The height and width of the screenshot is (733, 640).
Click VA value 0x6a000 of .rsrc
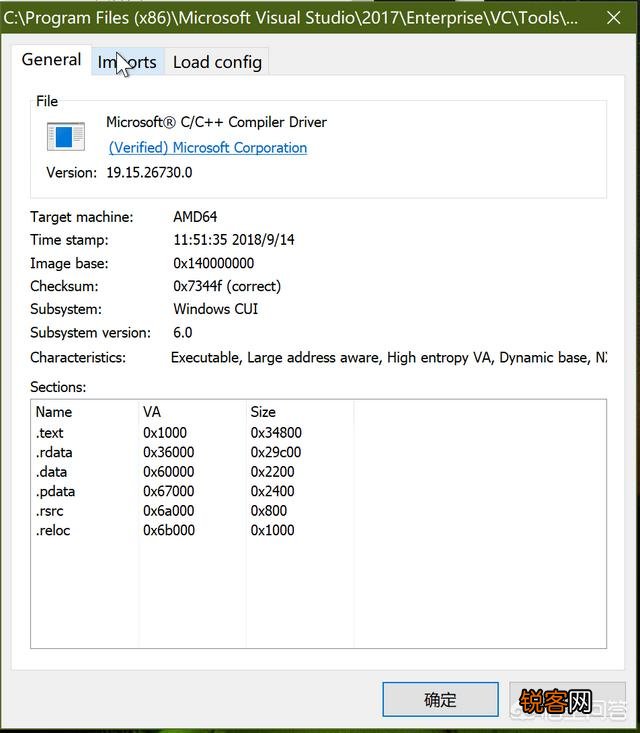click(168, 510)
